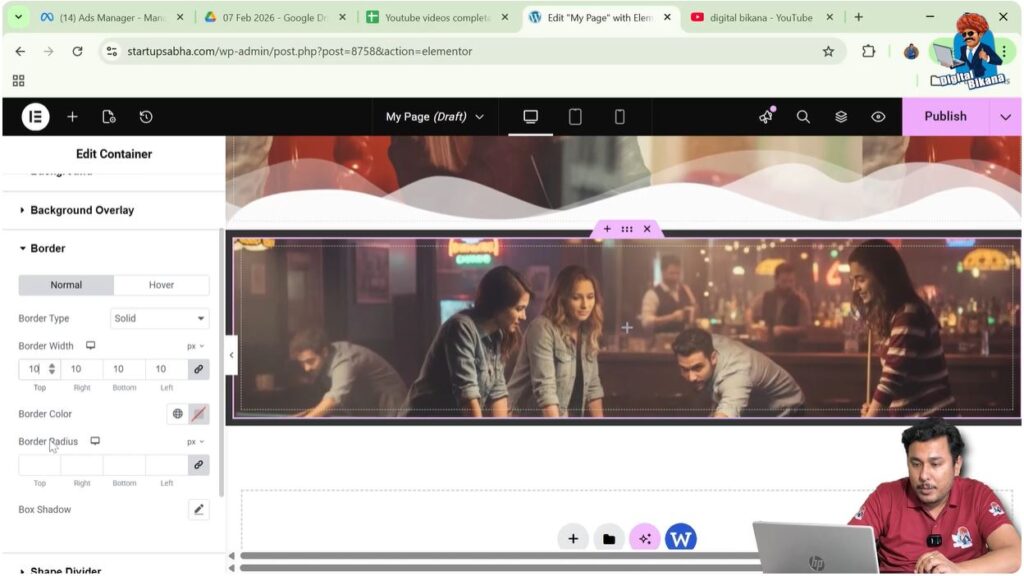Switch to the digital bikana YouTube tab

coord(760,17)
